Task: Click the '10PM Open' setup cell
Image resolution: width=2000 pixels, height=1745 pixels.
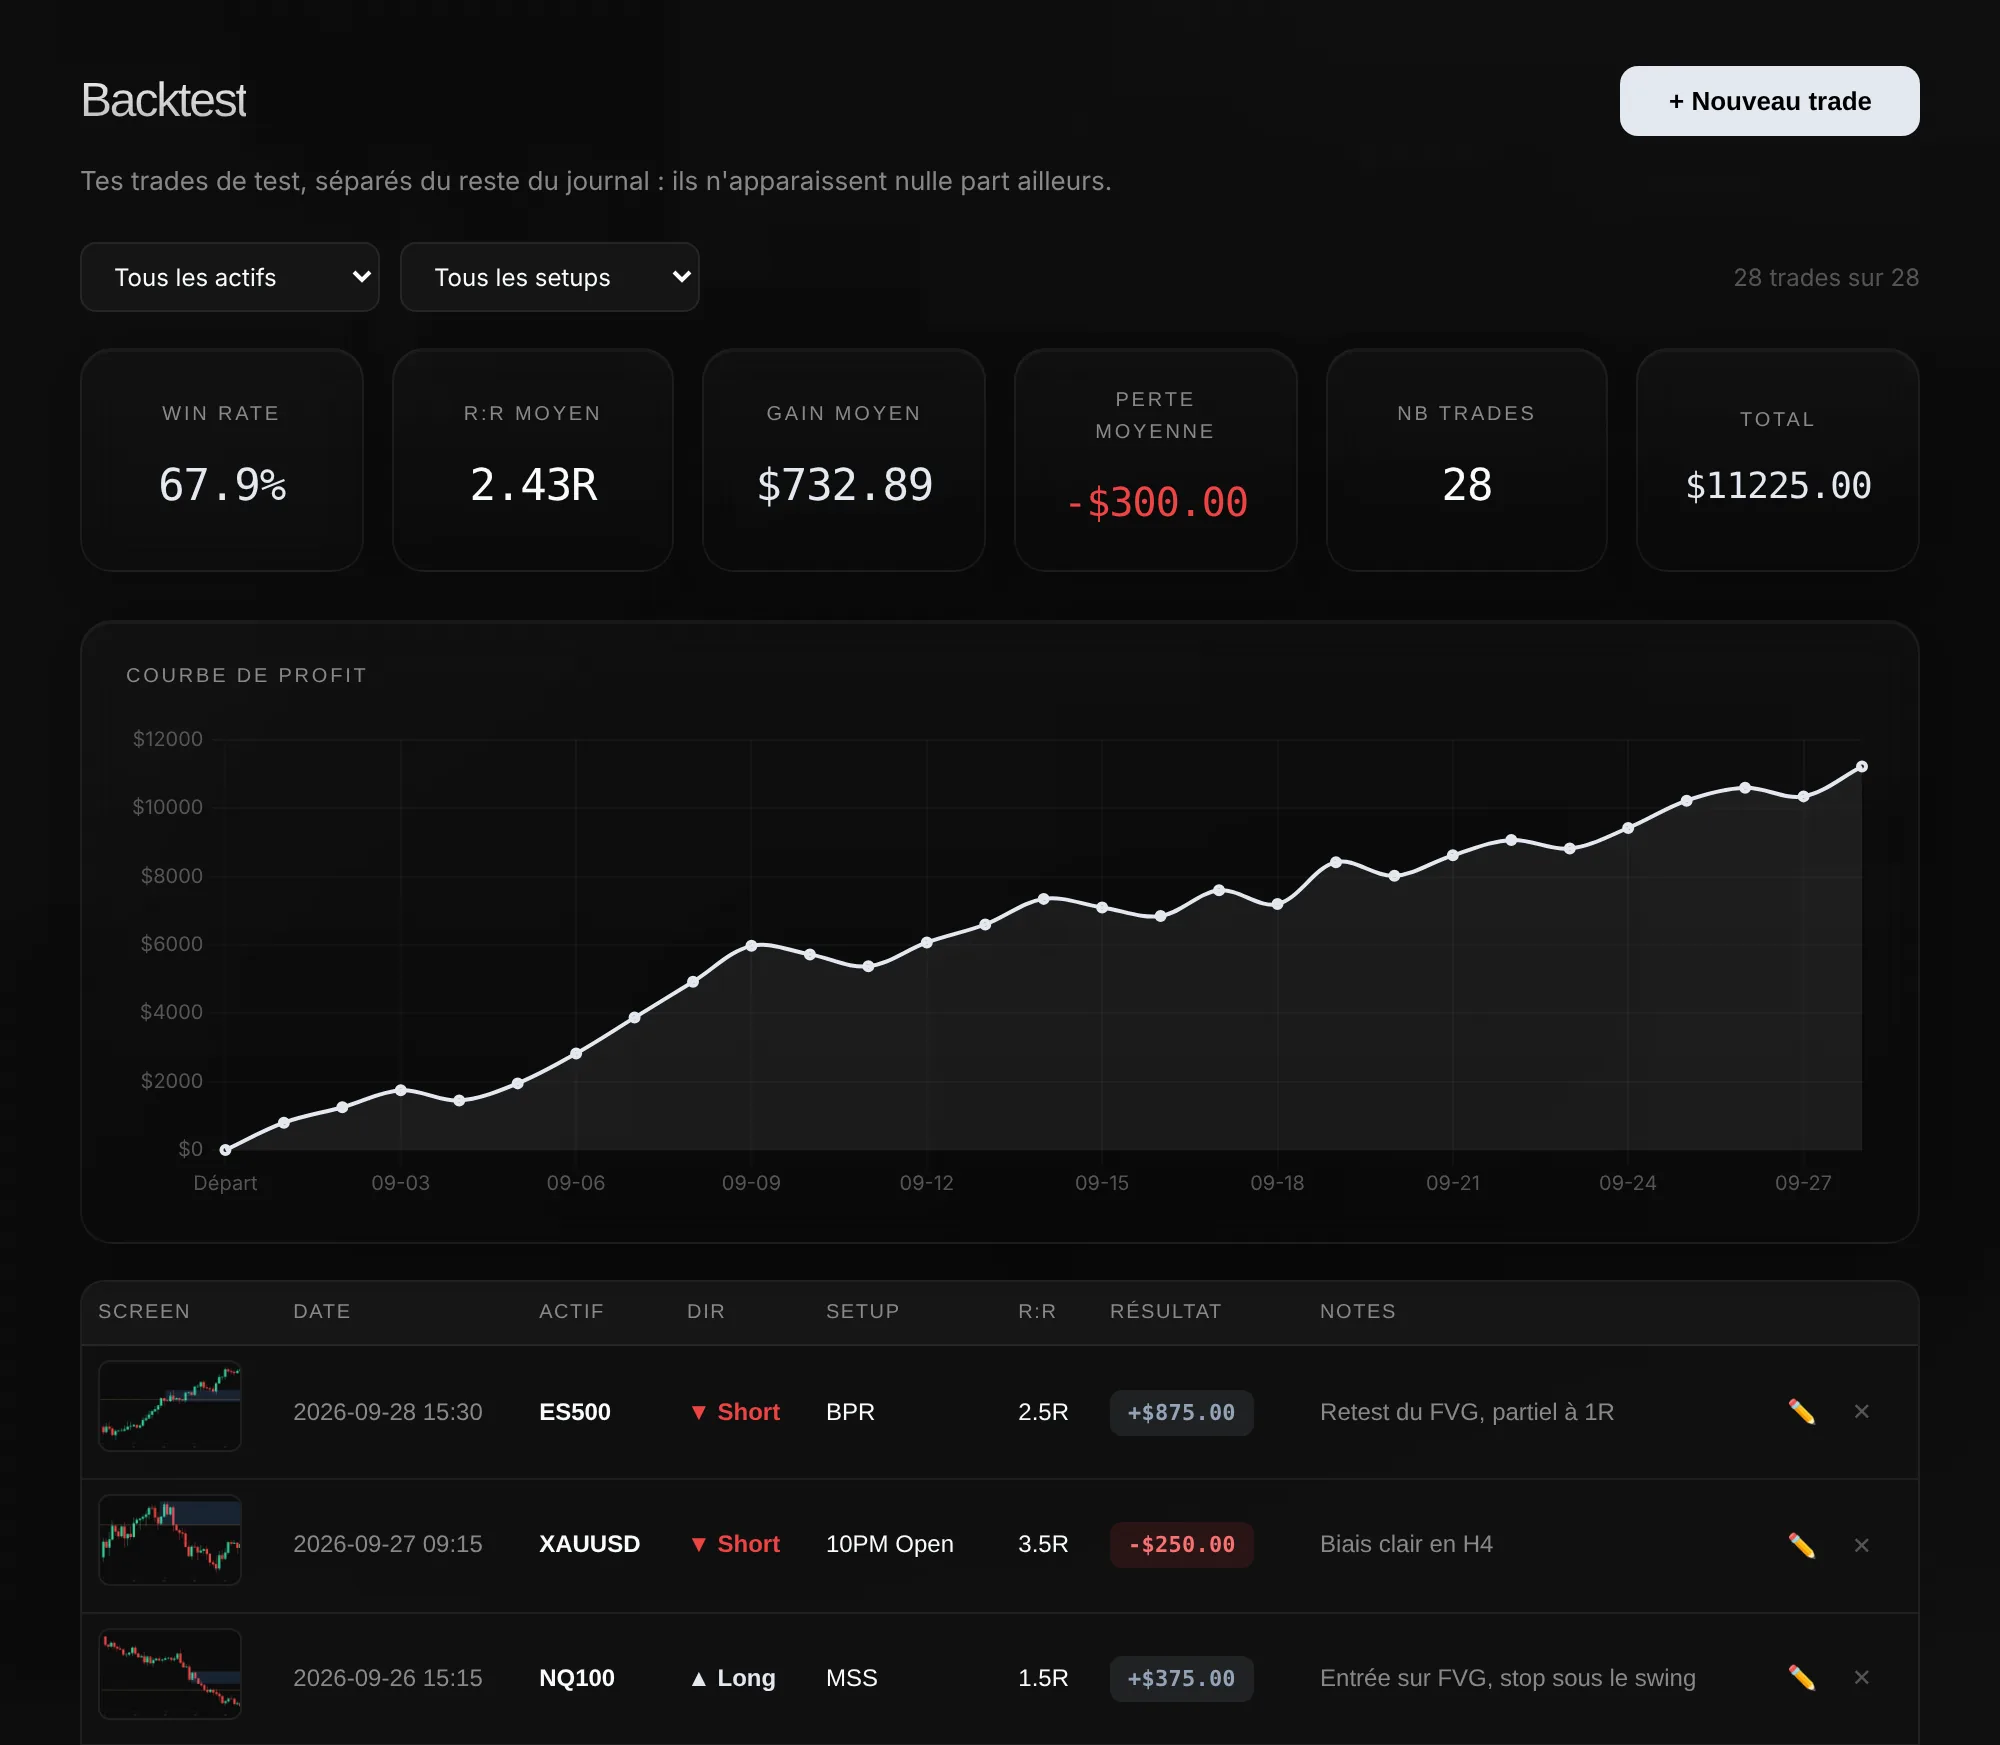Action: (889, 1544)
